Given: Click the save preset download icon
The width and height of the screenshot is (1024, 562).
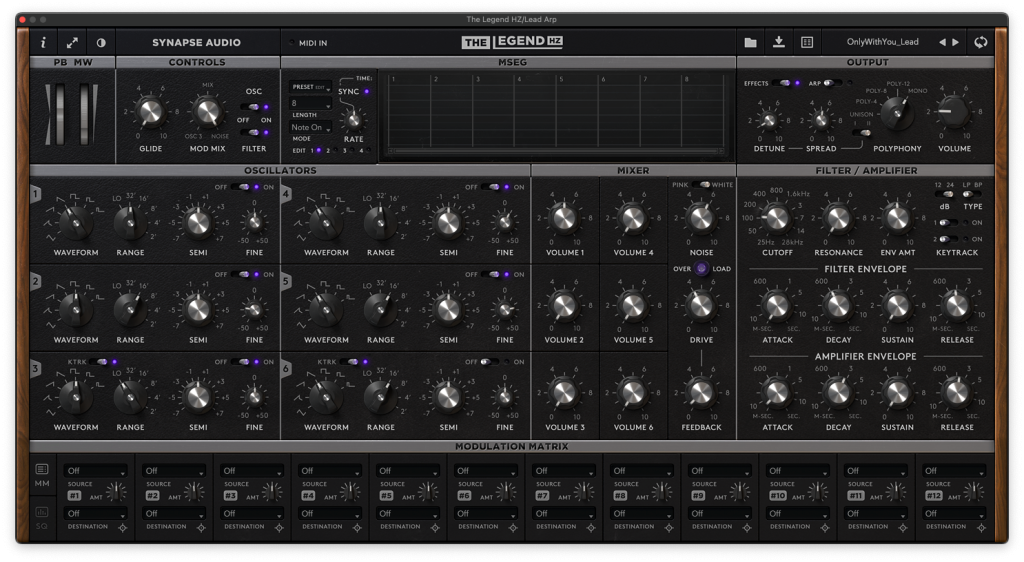Looking at the screenshot, I should tap(778, 42).
